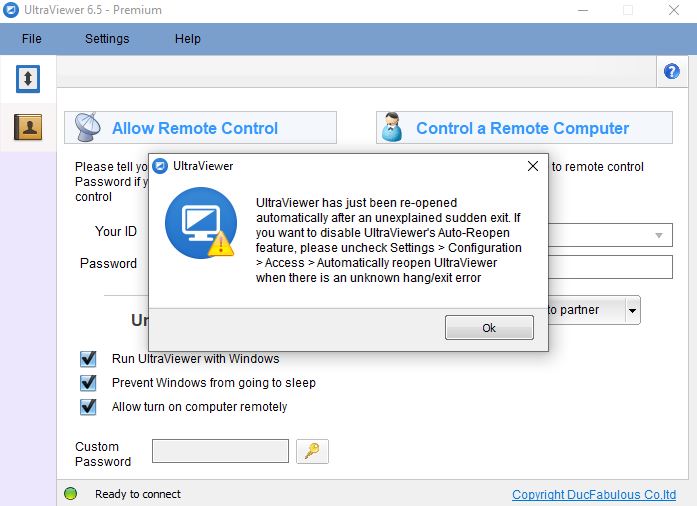Open the File menu
Viewport: 697px width, 506px height.
point(32,39)
